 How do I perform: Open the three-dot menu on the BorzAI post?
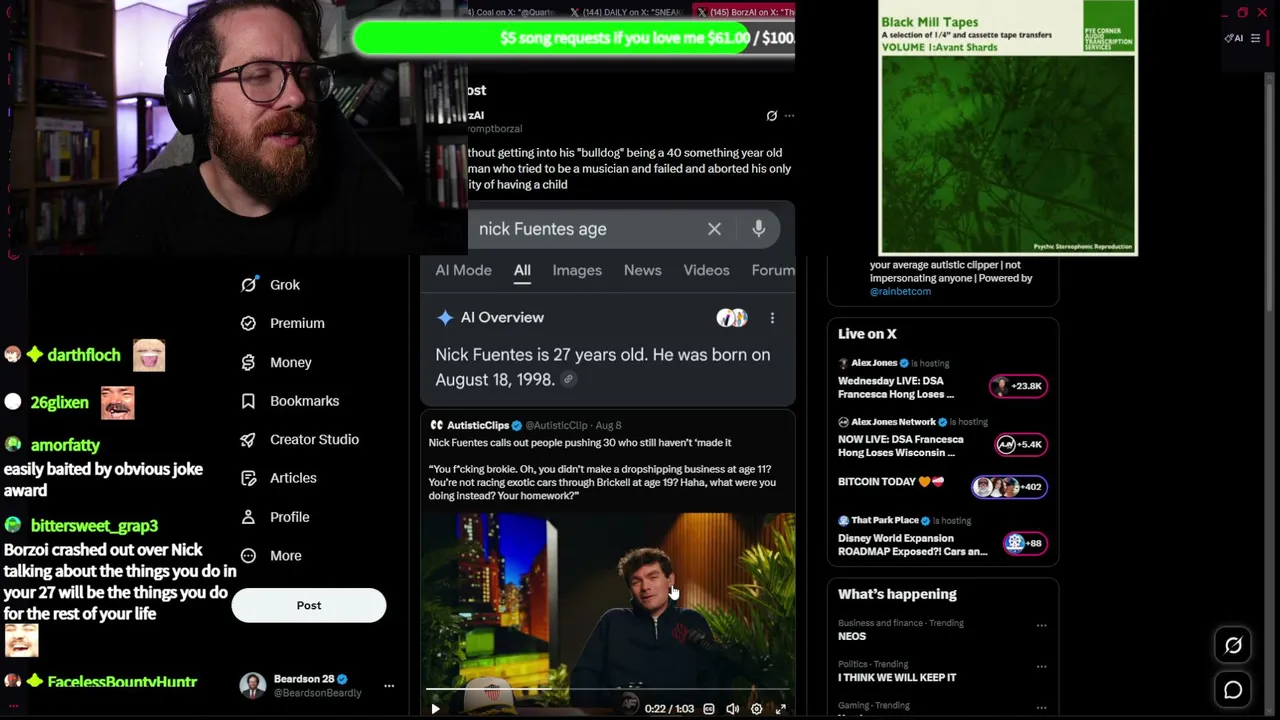pyautogui.click(x=789, y=116)
